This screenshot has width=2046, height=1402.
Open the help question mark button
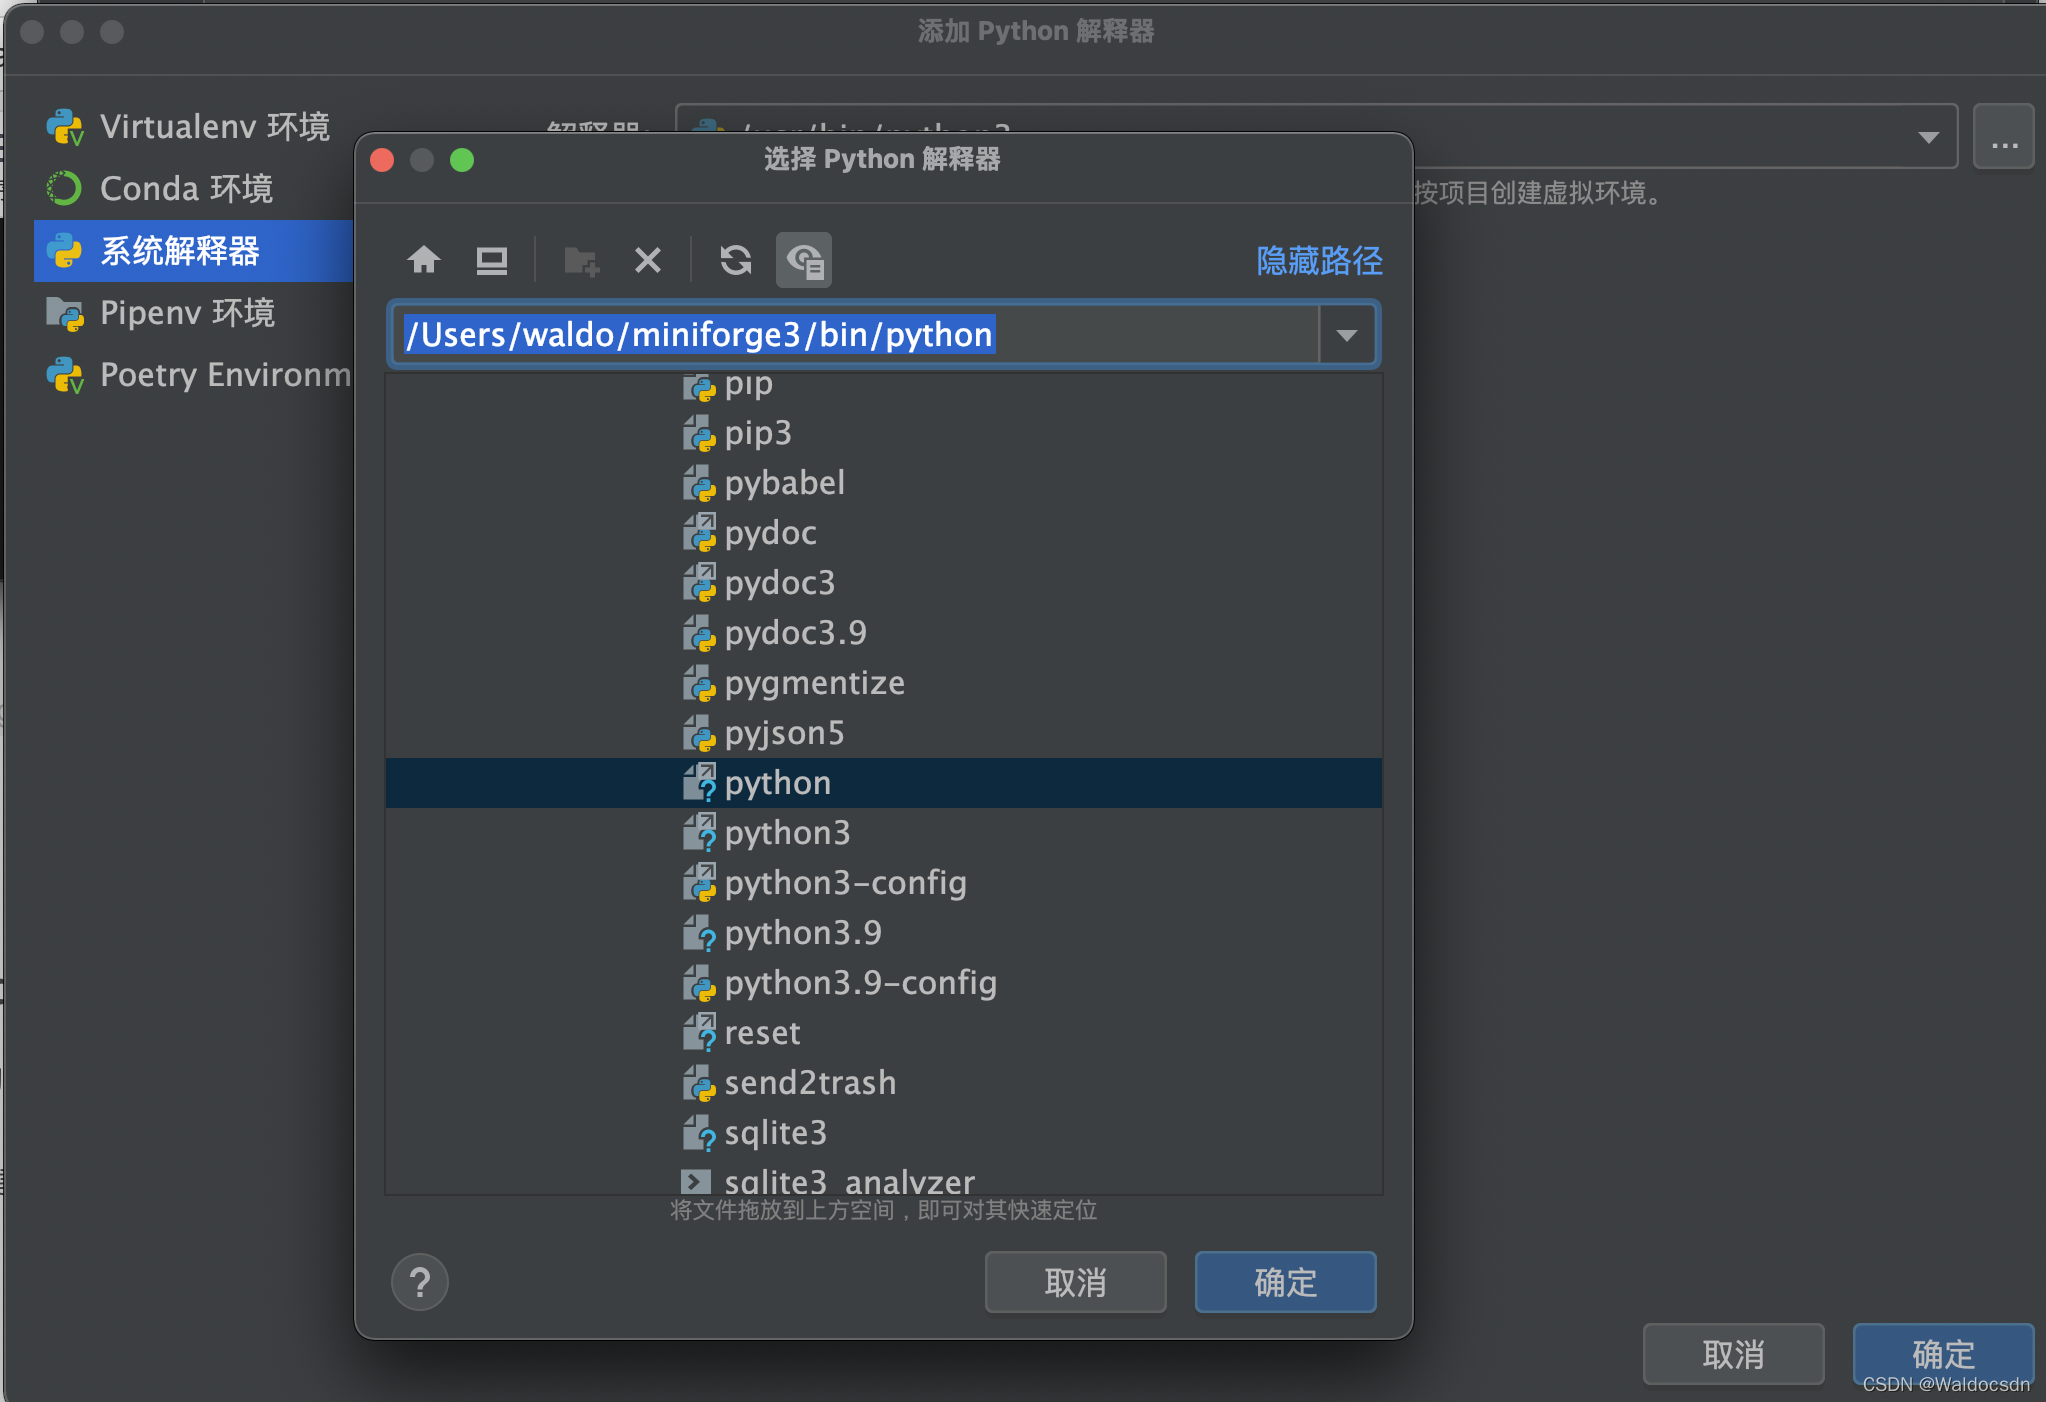pos(420,1282)
